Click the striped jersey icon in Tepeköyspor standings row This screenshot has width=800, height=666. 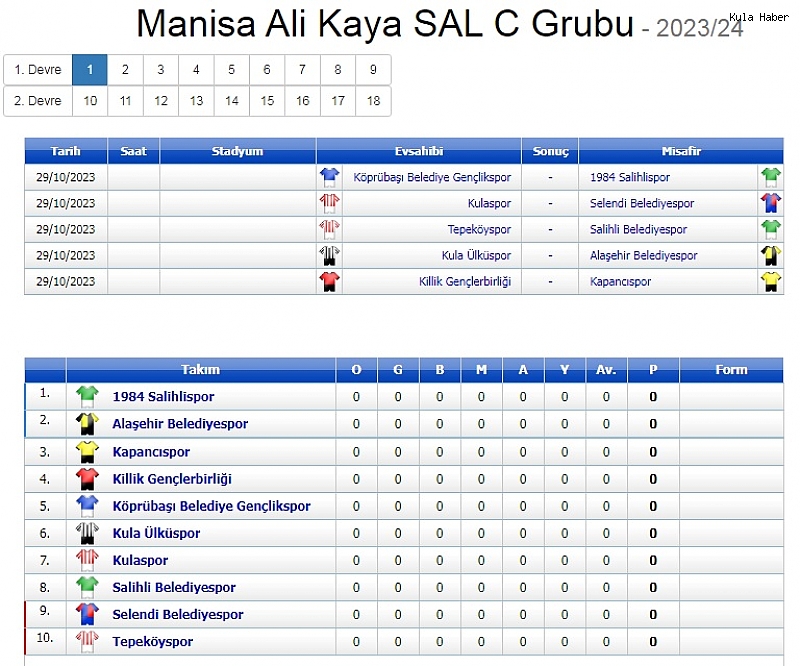click(87, 642)
